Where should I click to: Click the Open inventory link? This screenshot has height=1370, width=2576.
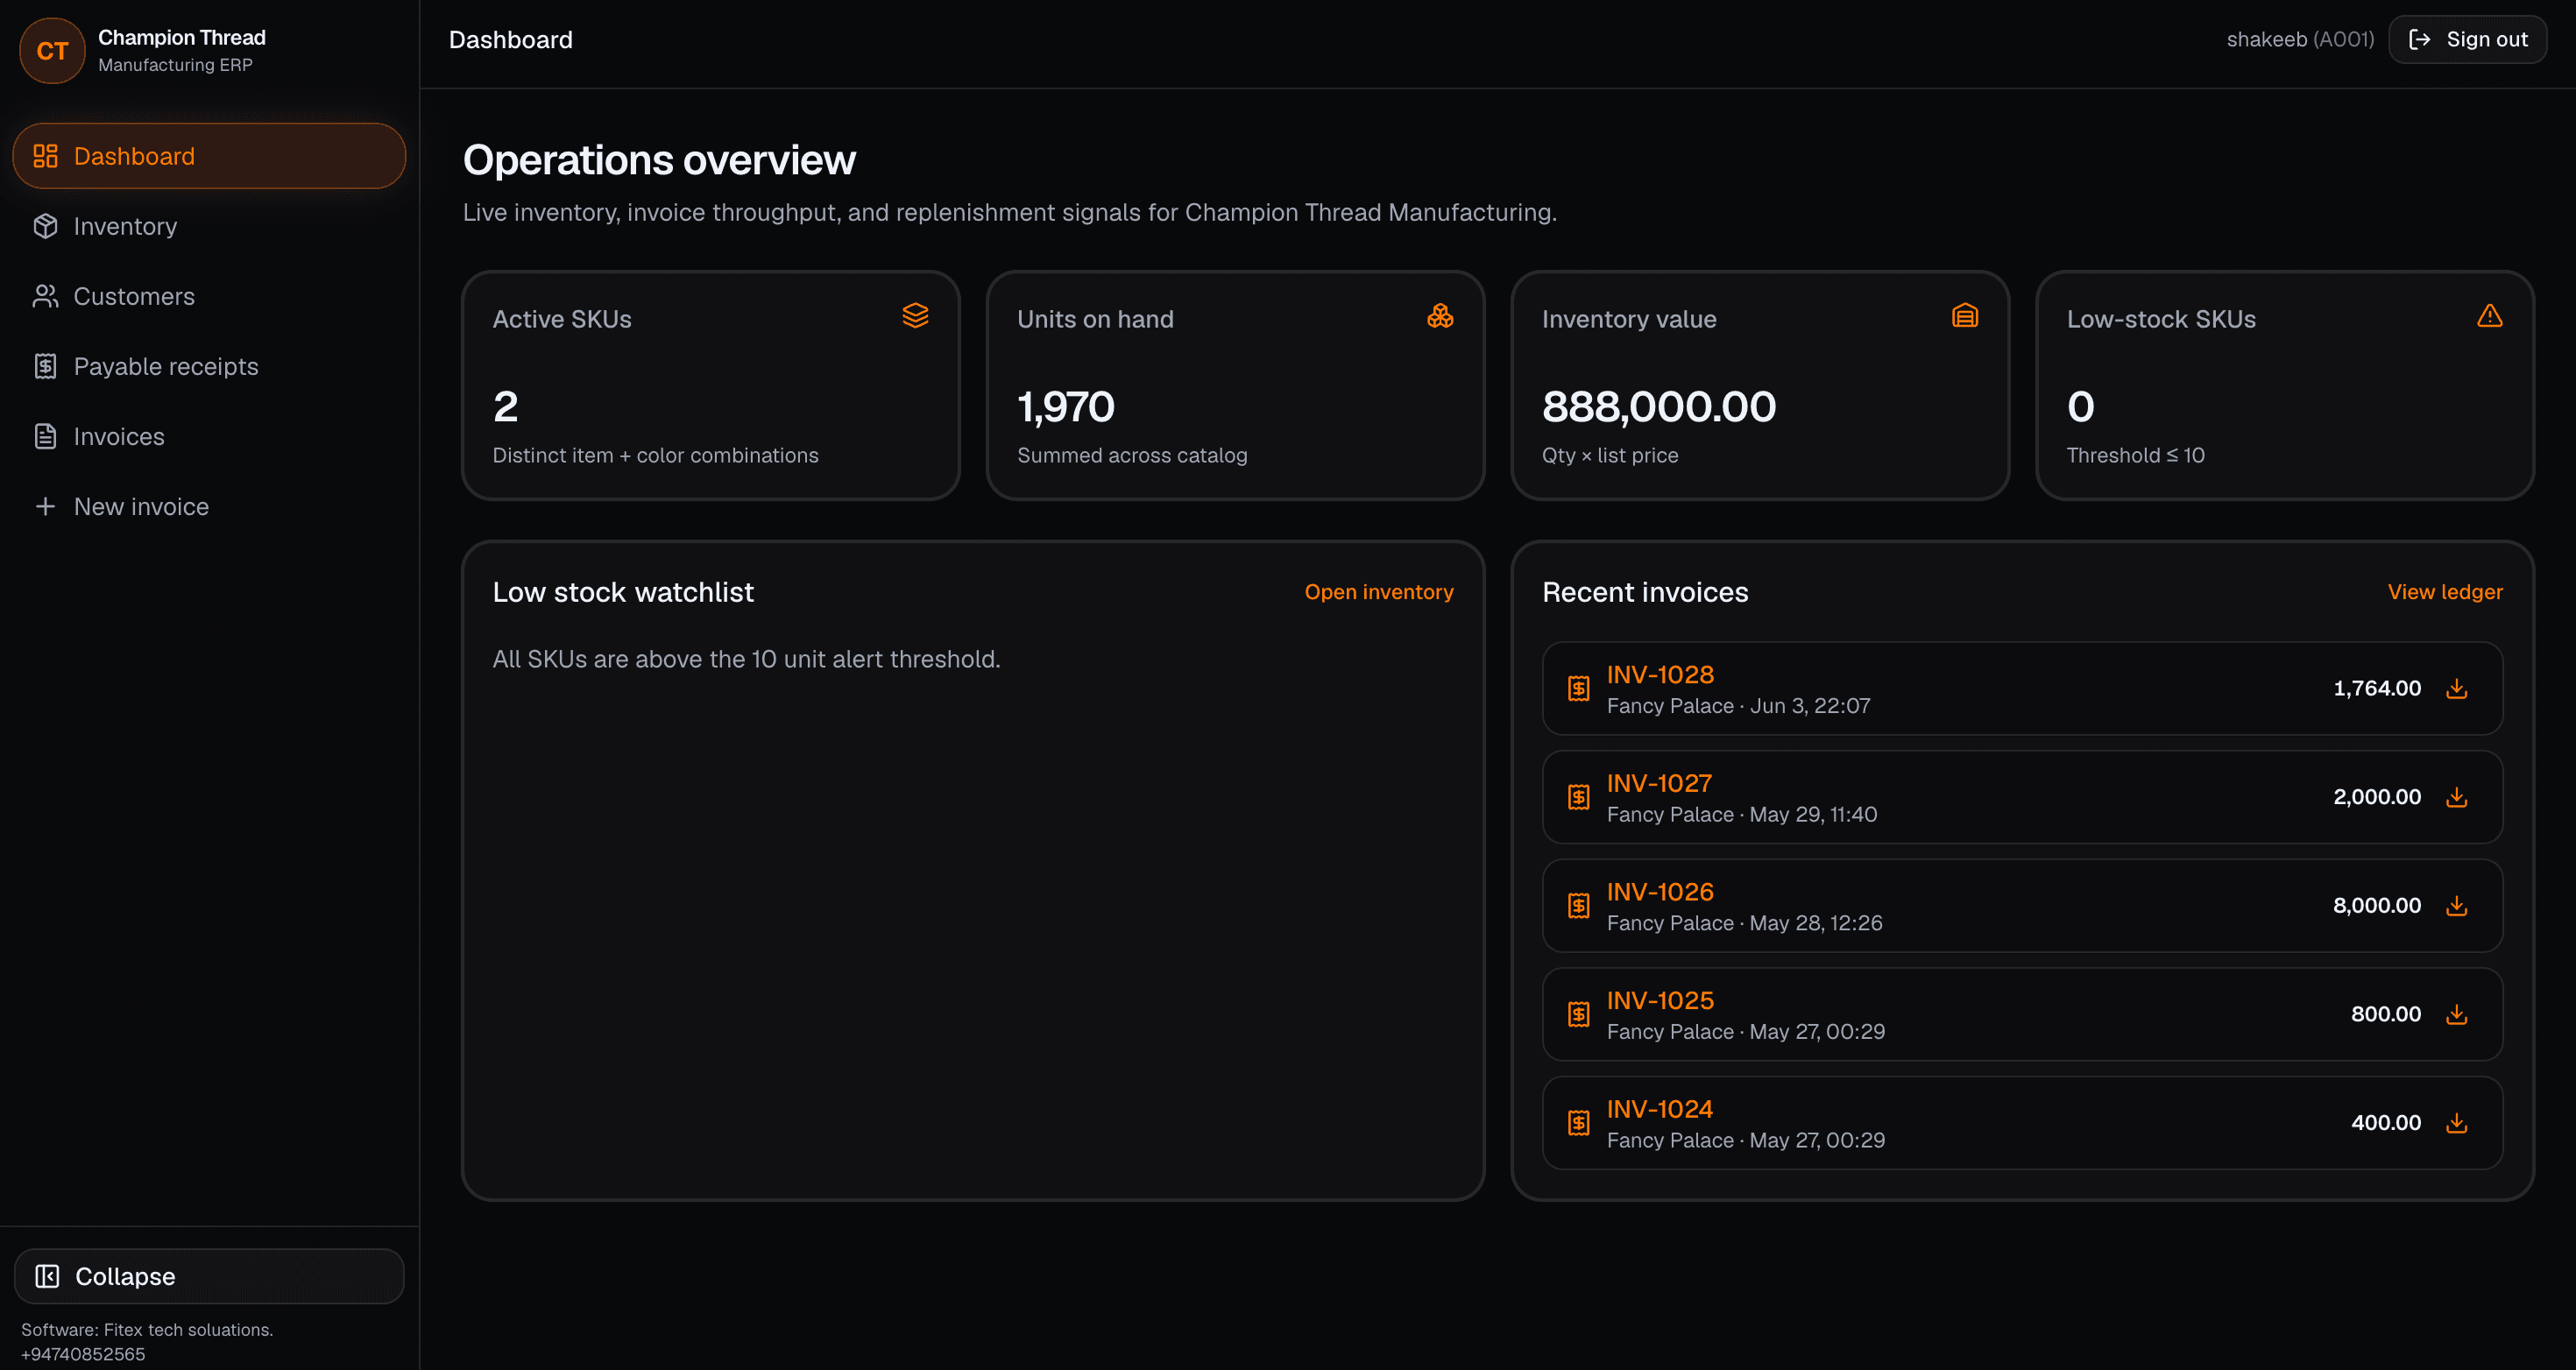[x=1378, y=592]
